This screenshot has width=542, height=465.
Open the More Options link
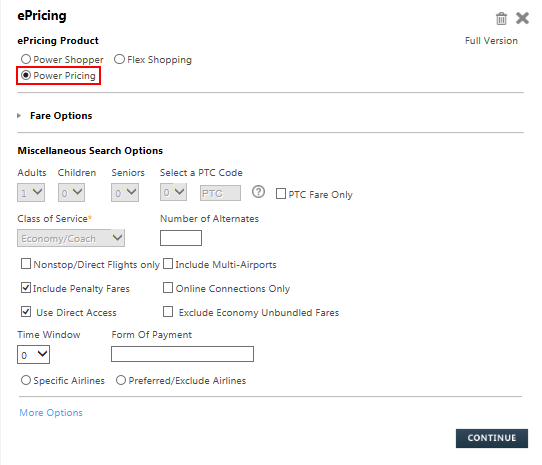tap(51, 412)
